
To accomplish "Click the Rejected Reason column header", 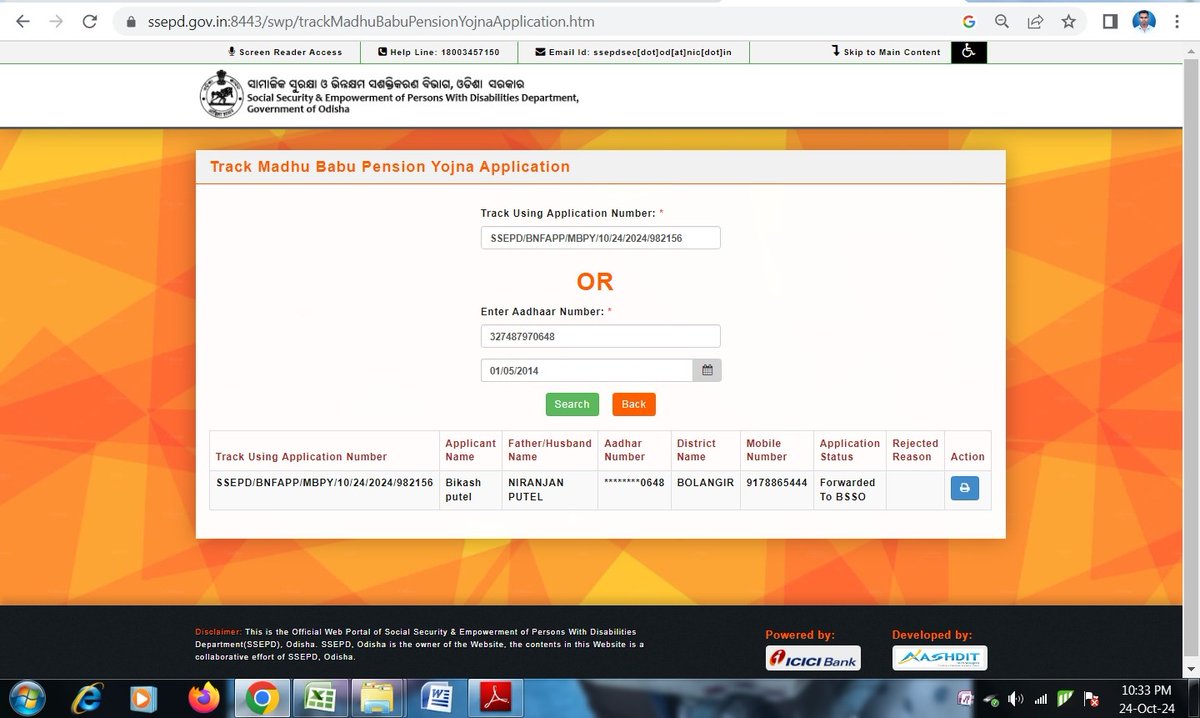I will click(915, 450).
